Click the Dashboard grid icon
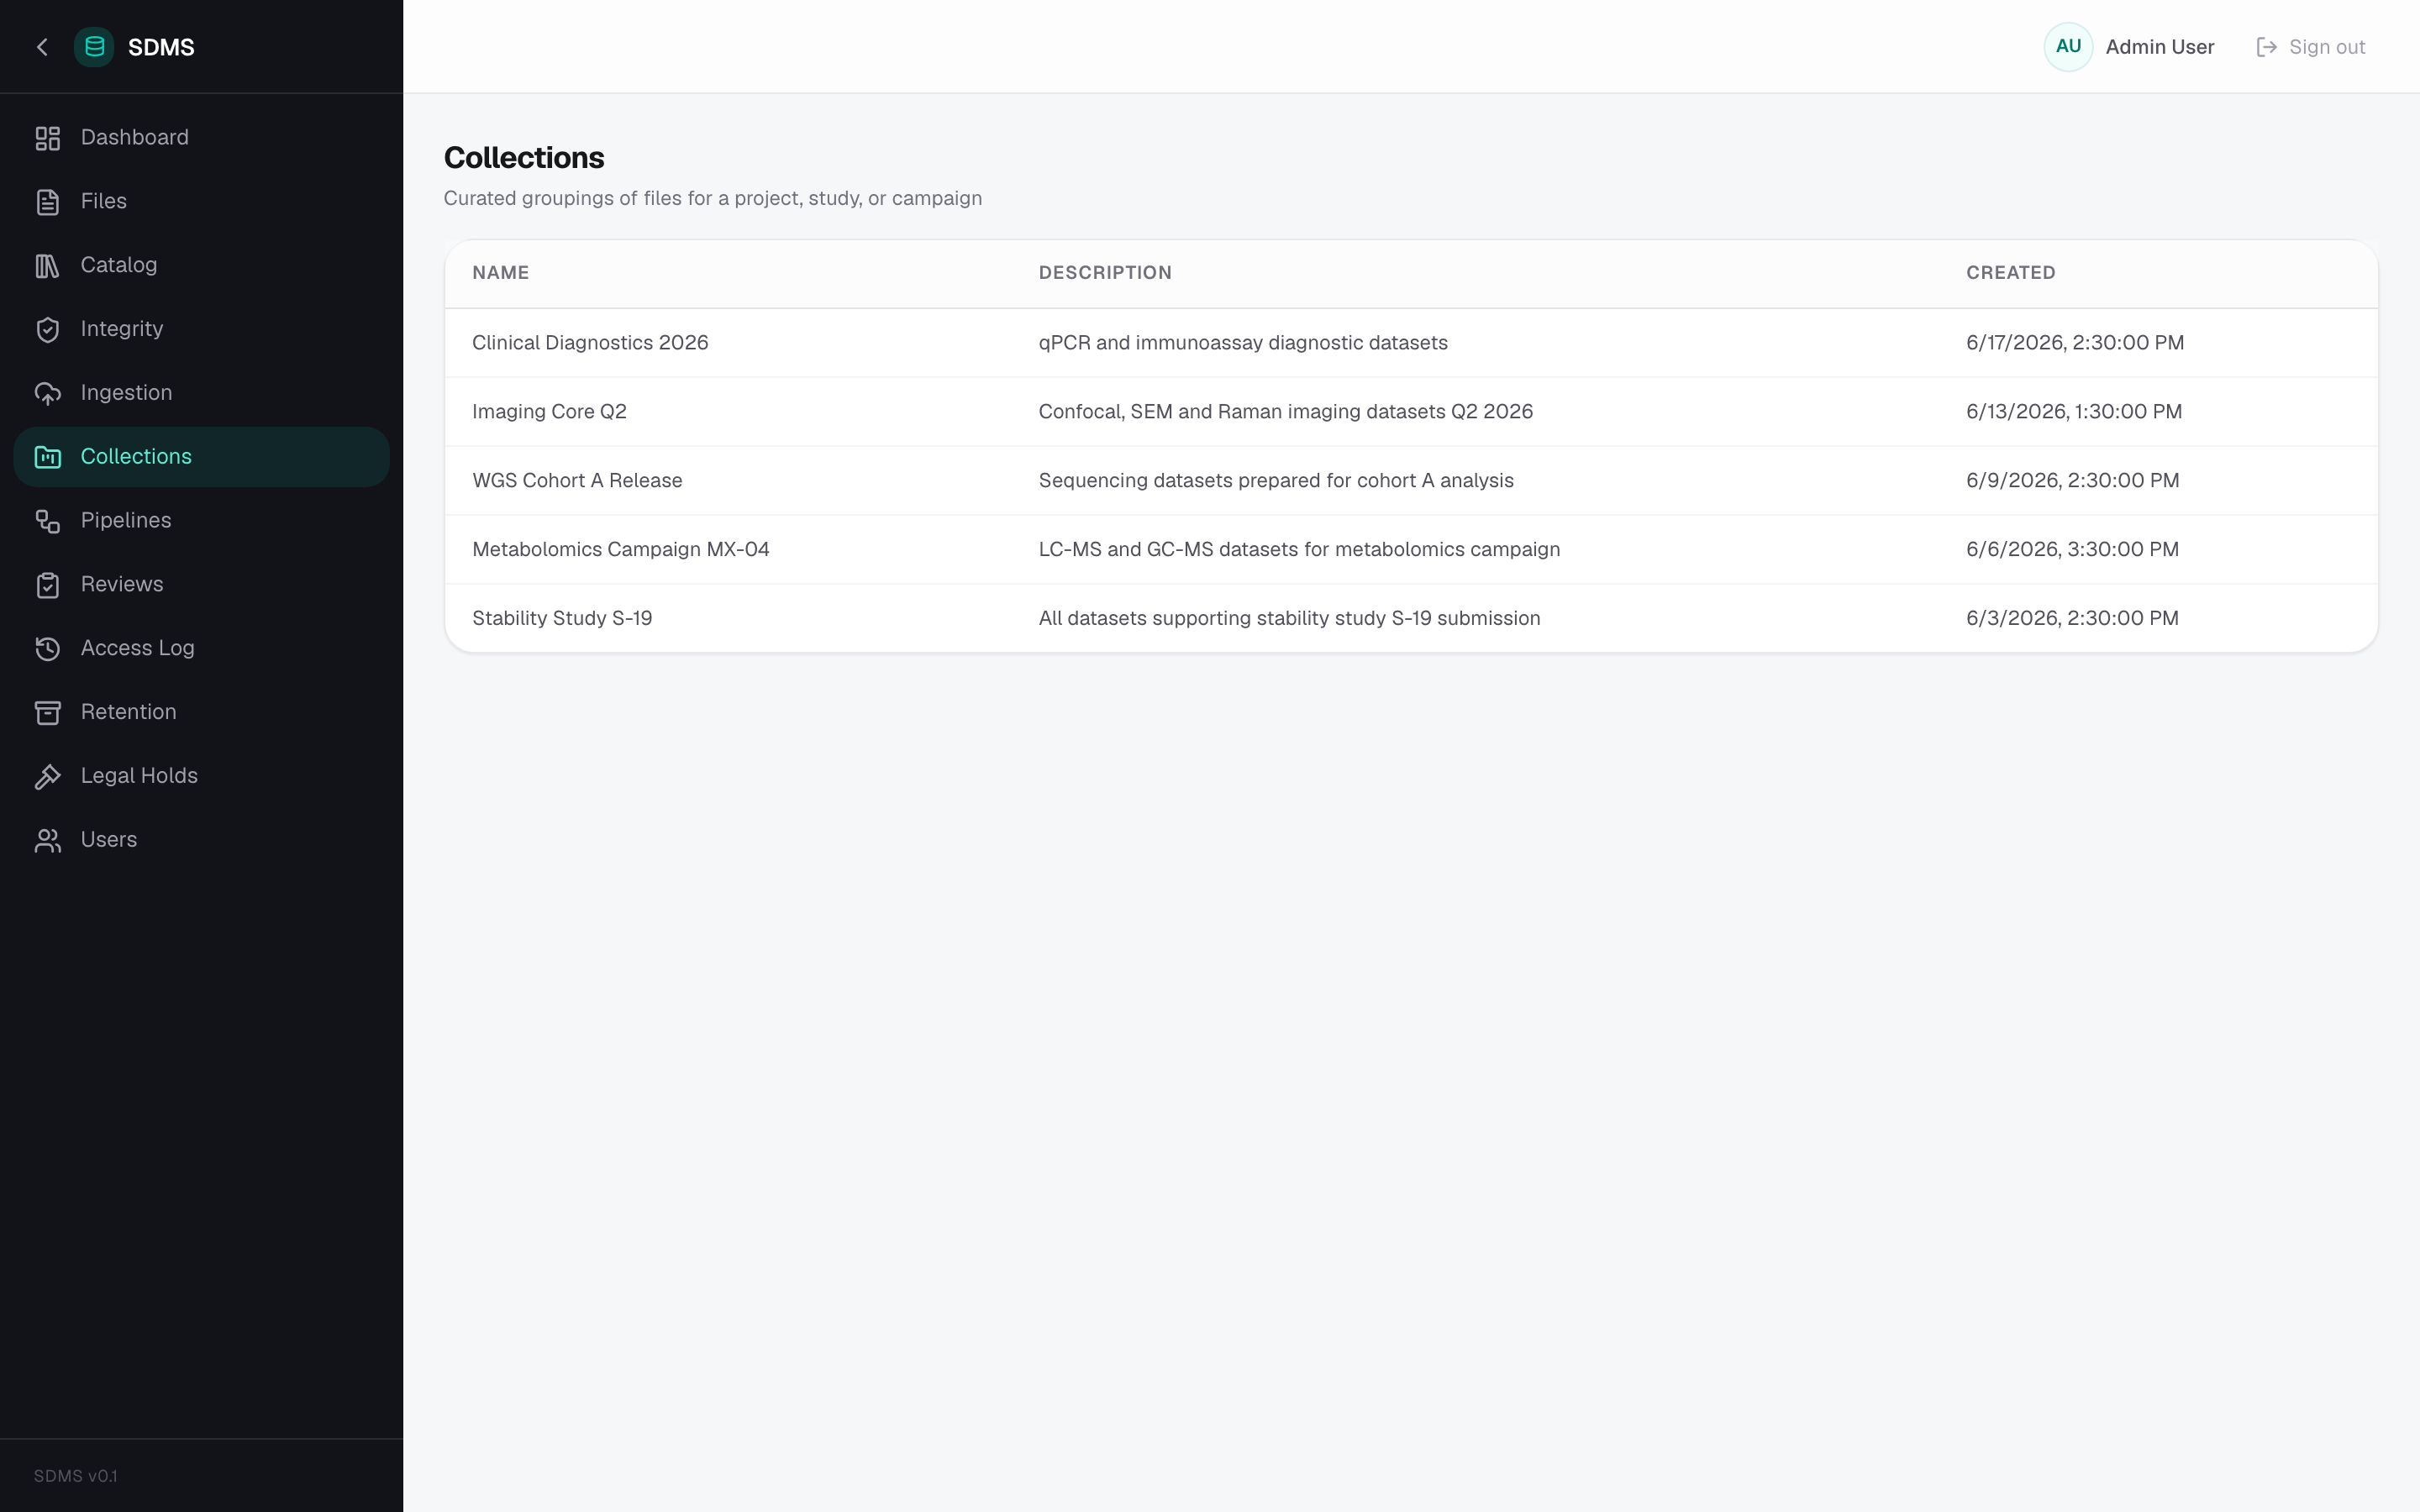The width and height of the screenshot is (2420, 1512). [x=48, y=138]
